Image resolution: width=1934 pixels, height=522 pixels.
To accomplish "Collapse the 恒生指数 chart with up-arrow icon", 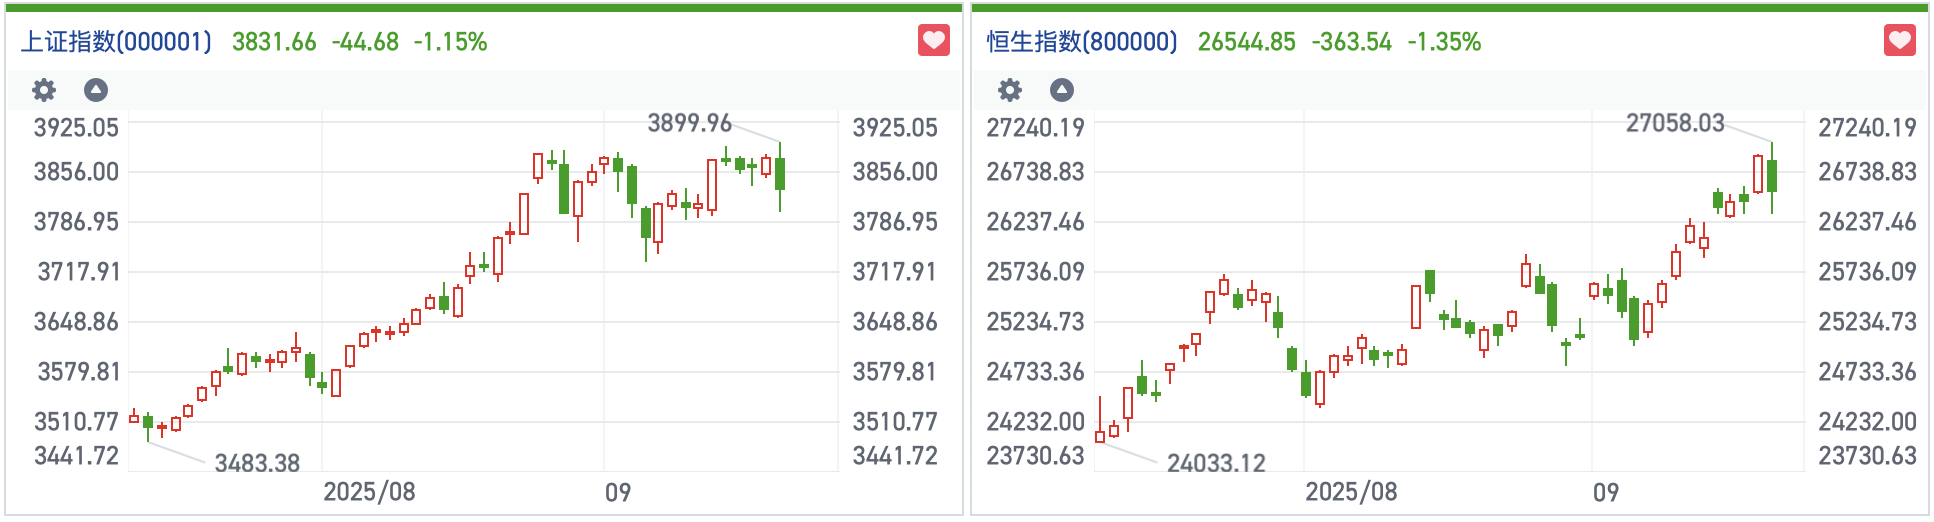I will pyautogui.click(x=1062, y=90).
